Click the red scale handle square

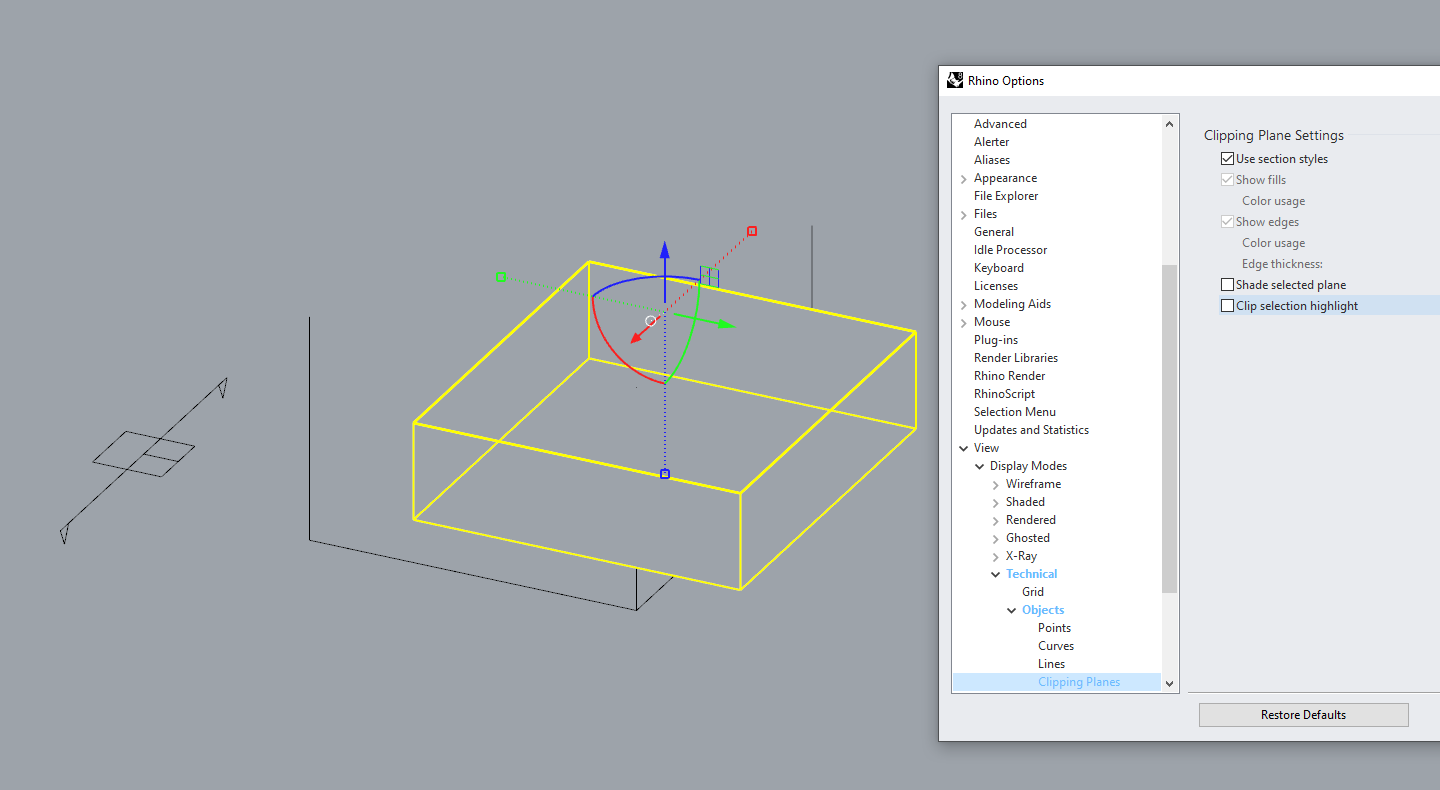click(x=751, y=231)
